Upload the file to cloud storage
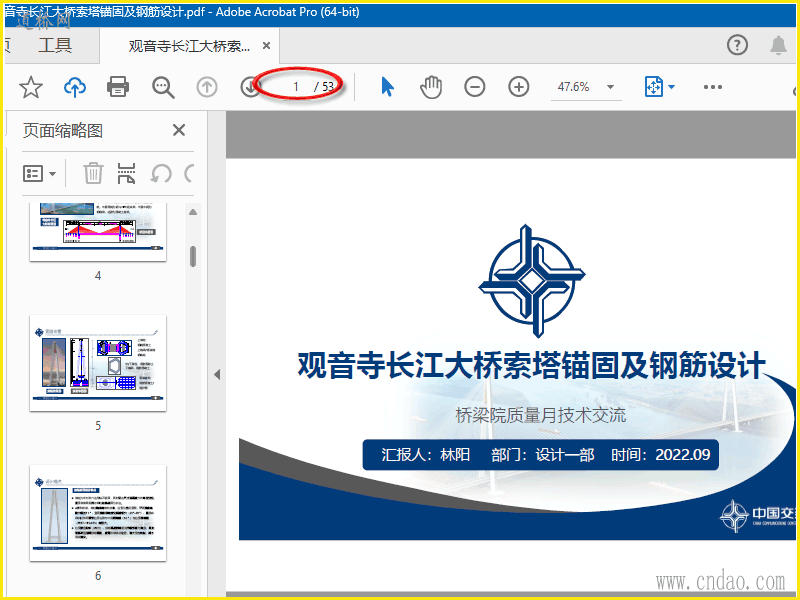800x600 pixels. point(74,87)
